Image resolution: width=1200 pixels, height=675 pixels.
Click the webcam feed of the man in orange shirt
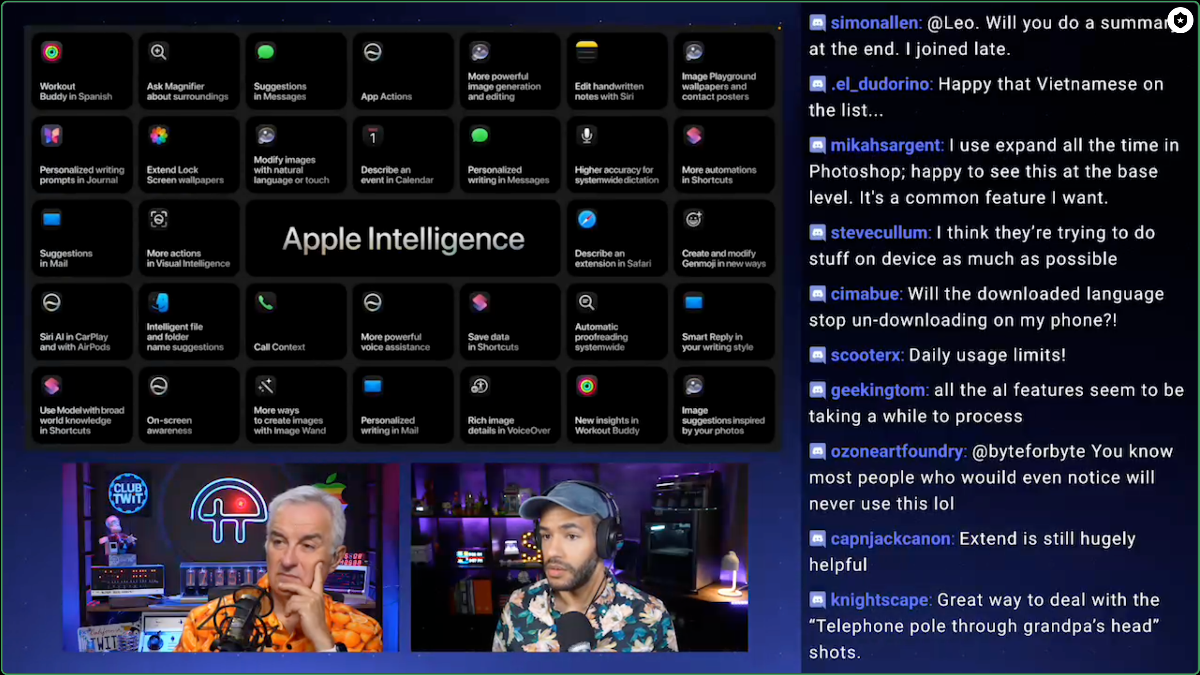point(231,557)
